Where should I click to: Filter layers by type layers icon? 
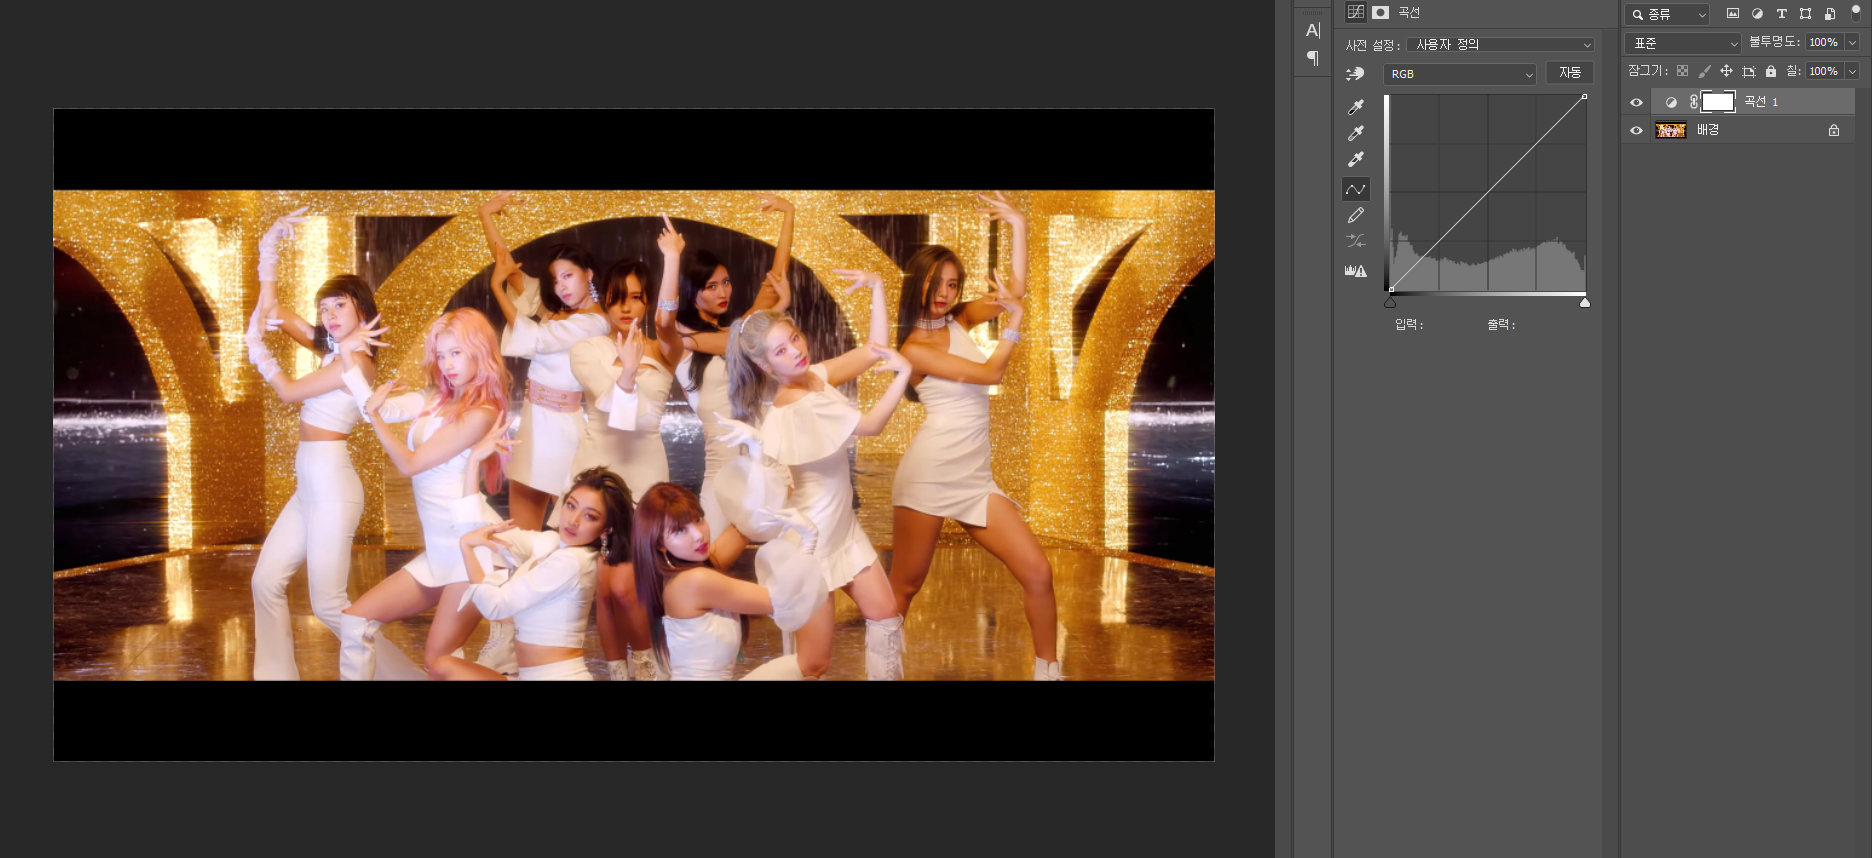[1781, 14]
